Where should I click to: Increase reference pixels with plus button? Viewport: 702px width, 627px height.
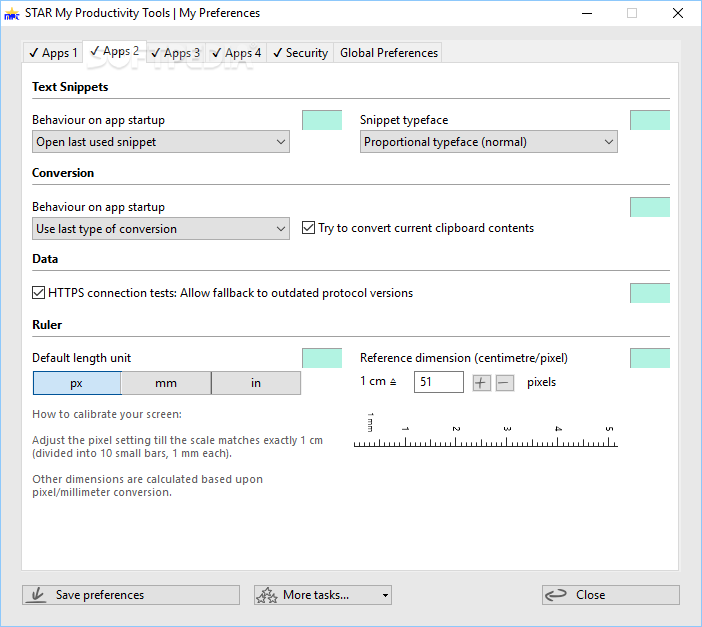(x=481, y=383)
